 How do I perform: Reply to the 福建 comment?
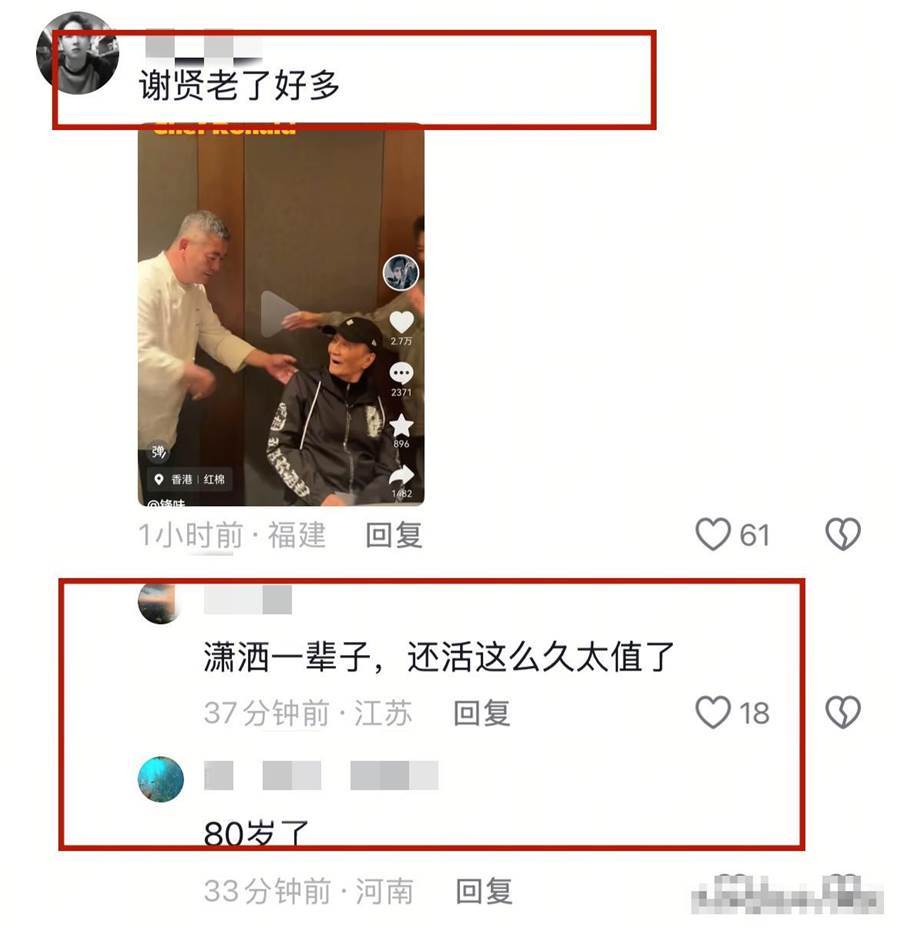pos(394,534)
